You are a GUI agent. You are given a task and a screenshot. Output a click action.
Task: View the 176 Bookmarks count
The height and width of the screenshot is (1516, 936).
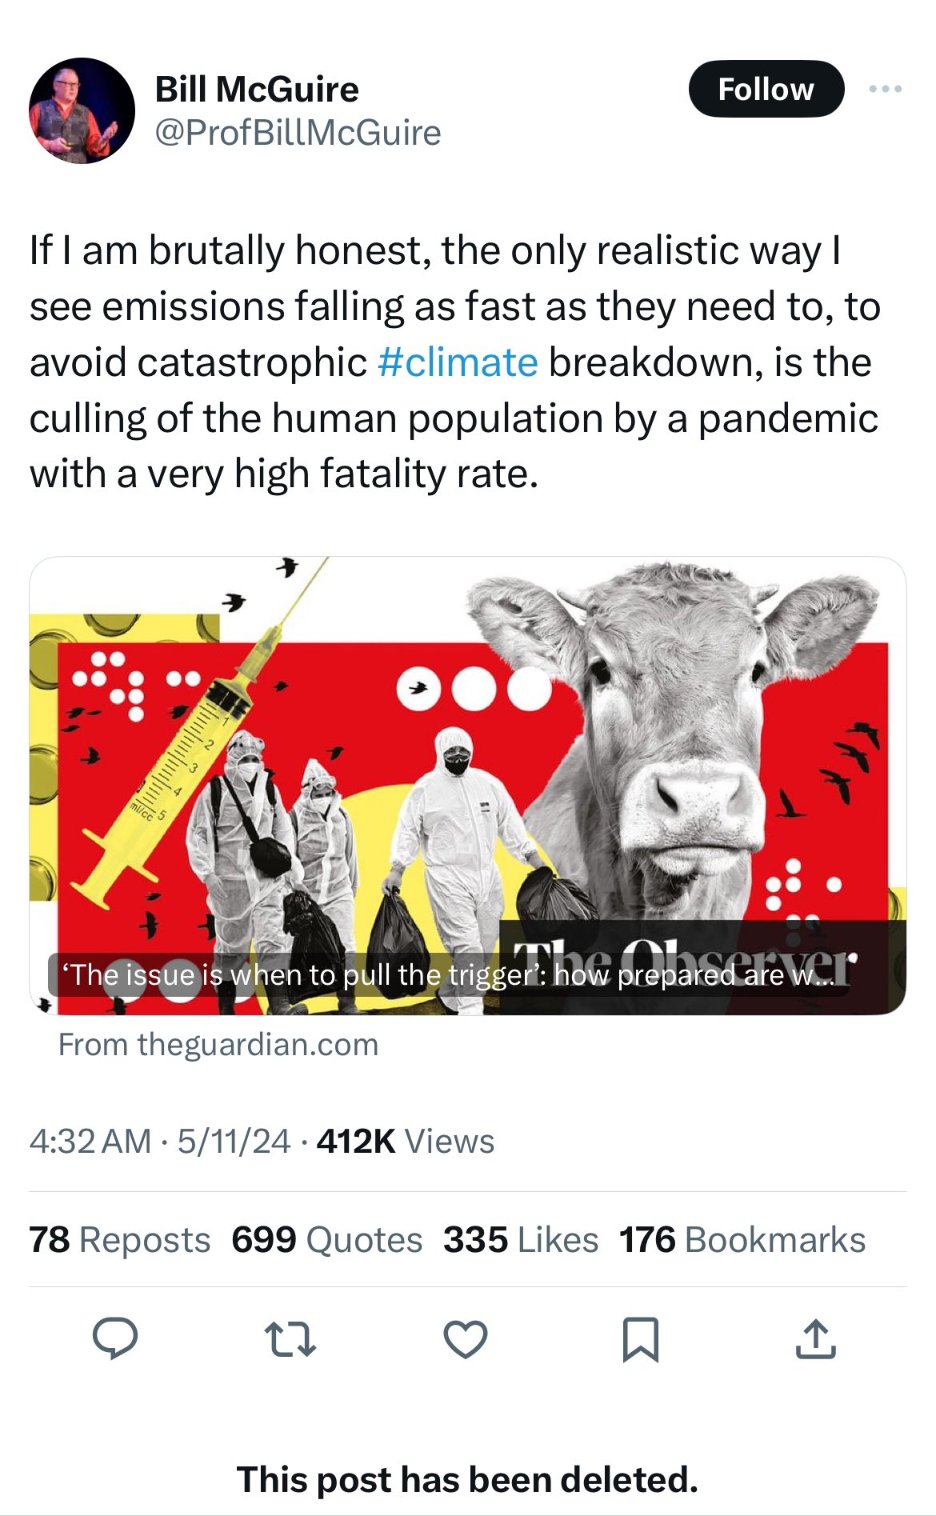(742, 1239)
